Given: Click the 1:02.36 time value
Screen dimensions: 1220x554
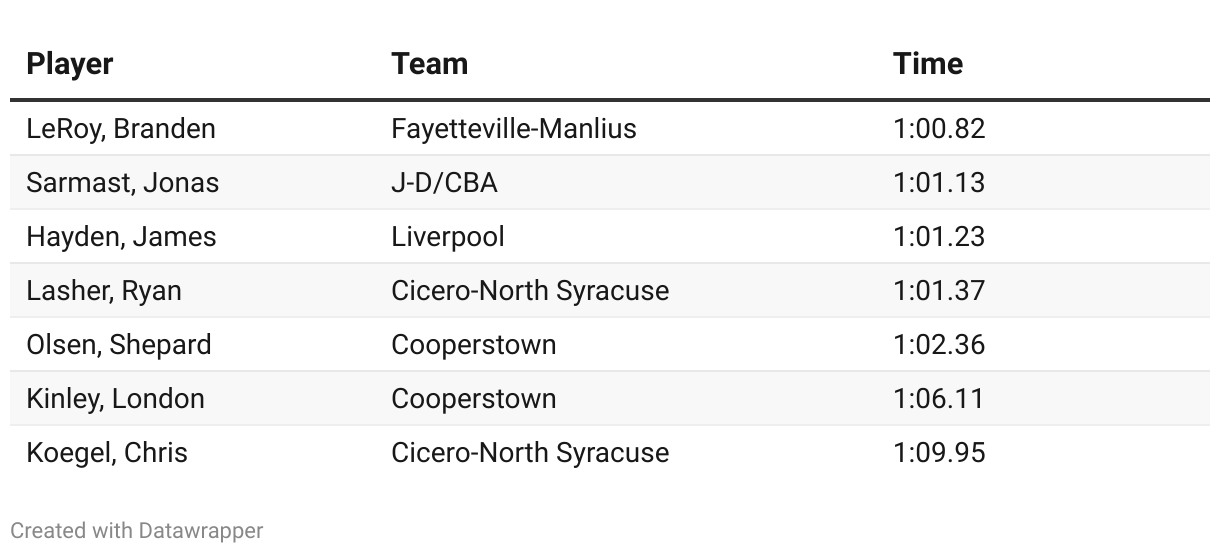Looking at the screenshot, I should pyautogui.click(x=938, y=345).
